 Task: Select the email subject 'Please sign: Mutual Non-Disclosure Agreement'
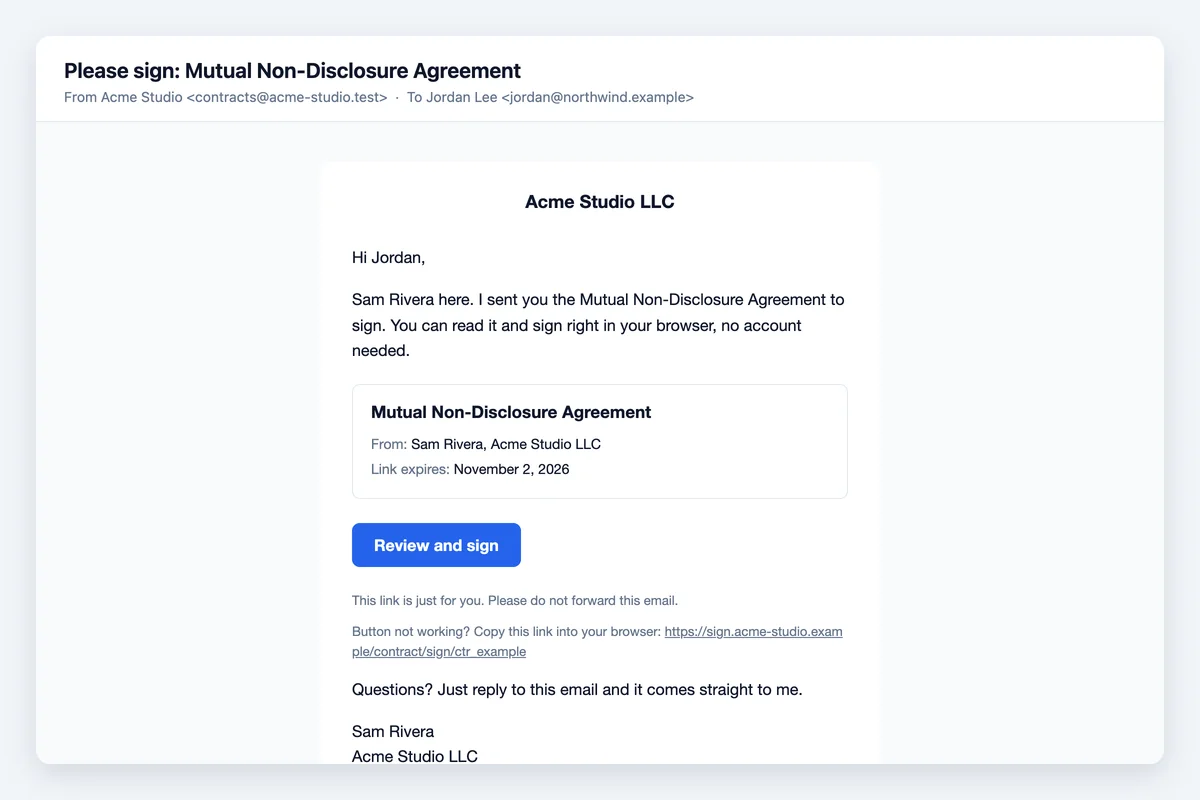292,71
